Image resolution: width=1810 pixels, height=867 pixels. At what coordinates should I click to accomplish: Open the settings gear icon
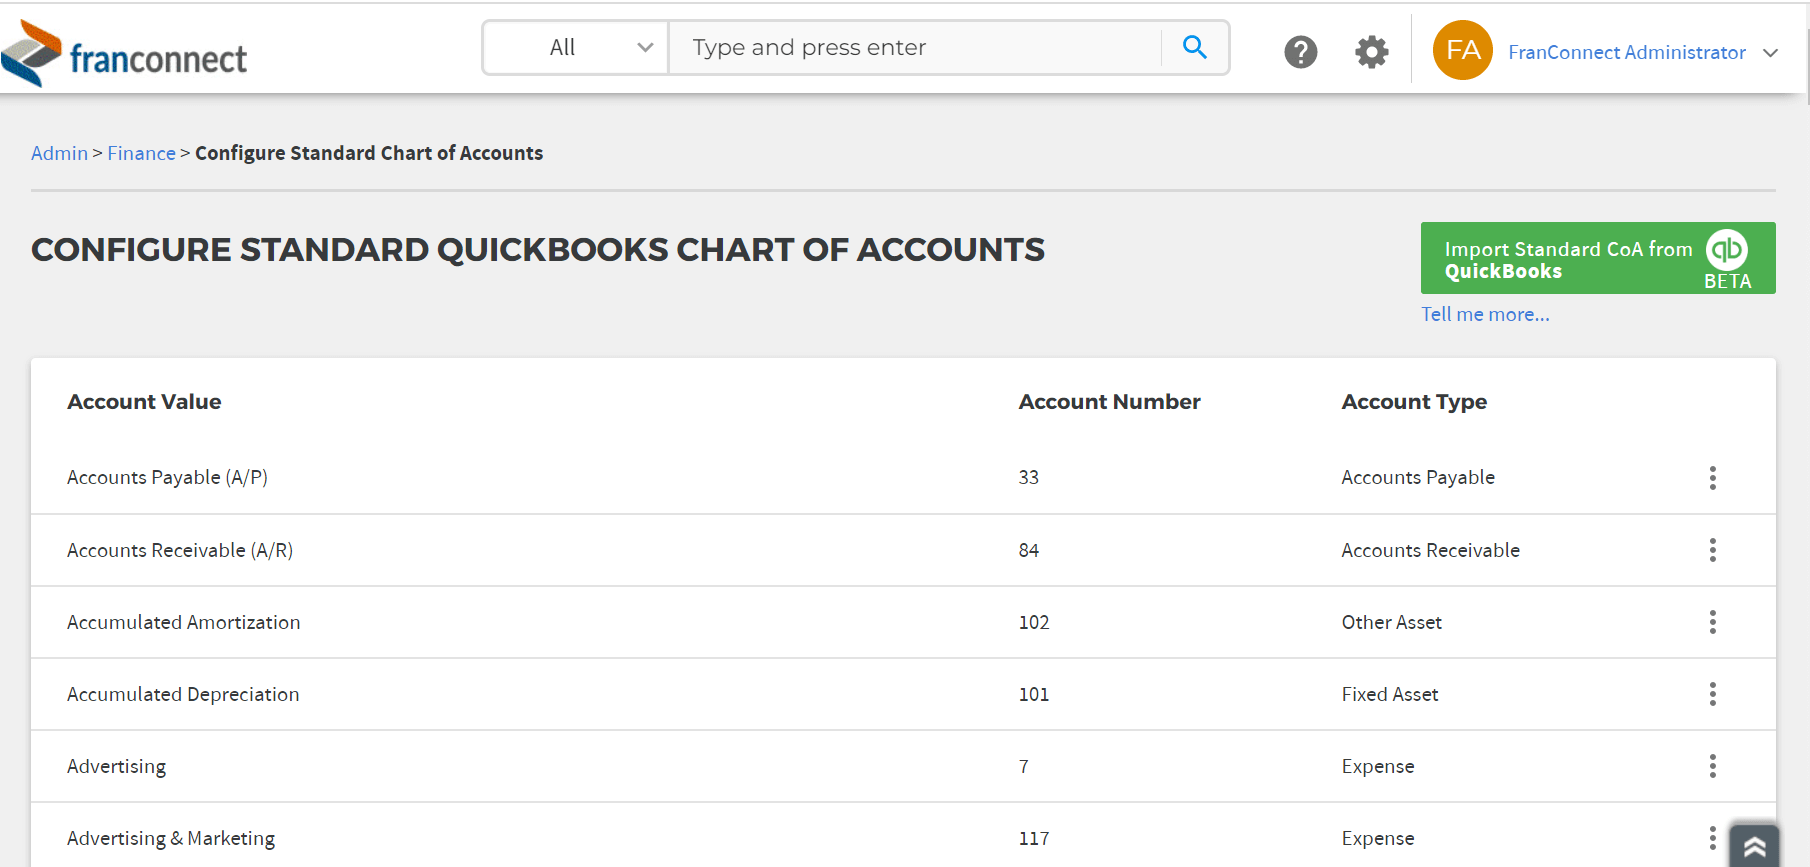coord(1371,51)
